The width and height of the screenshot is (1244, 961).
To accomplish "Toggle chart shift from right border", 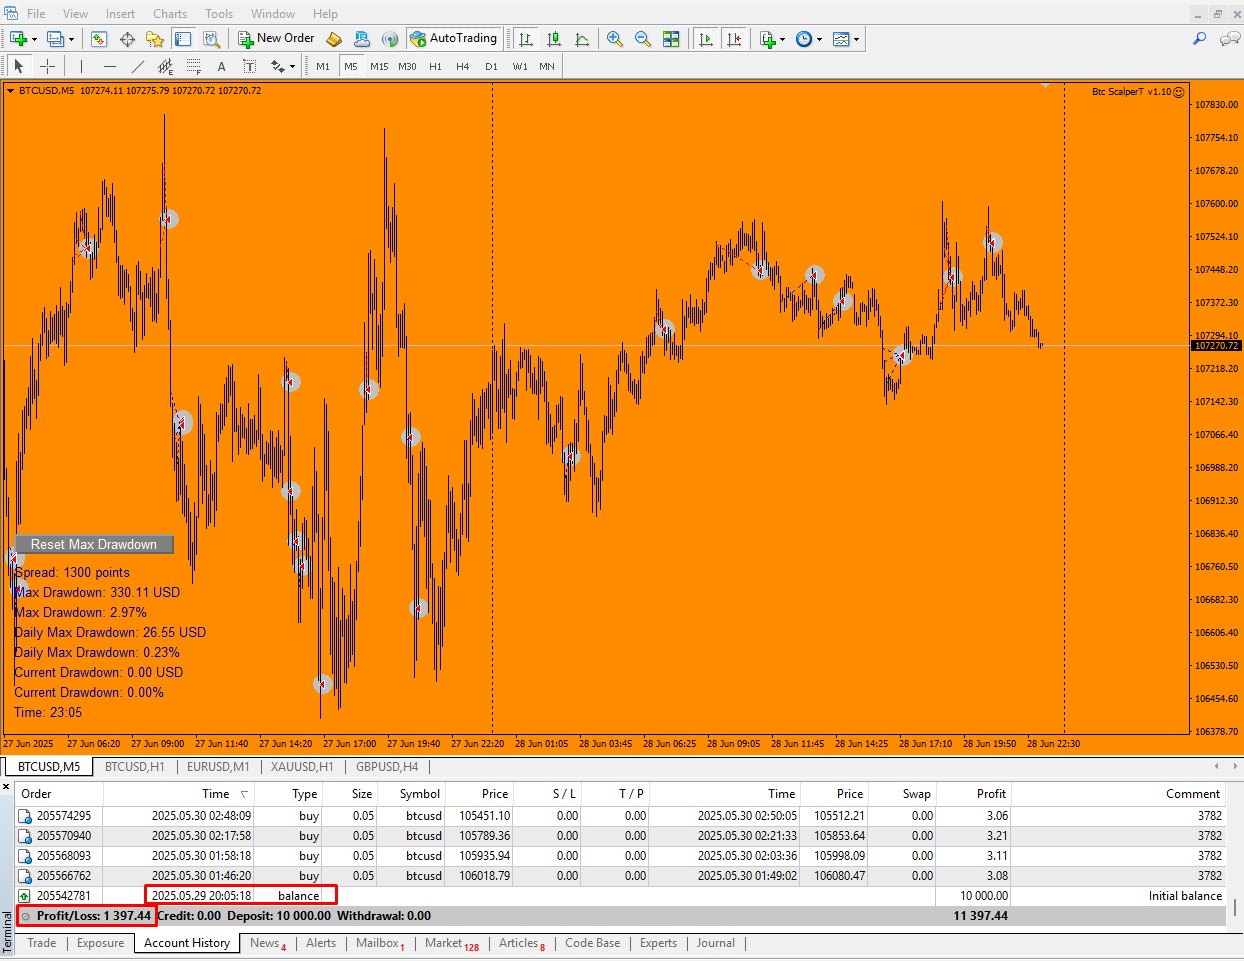I will [x=734, y=39].
